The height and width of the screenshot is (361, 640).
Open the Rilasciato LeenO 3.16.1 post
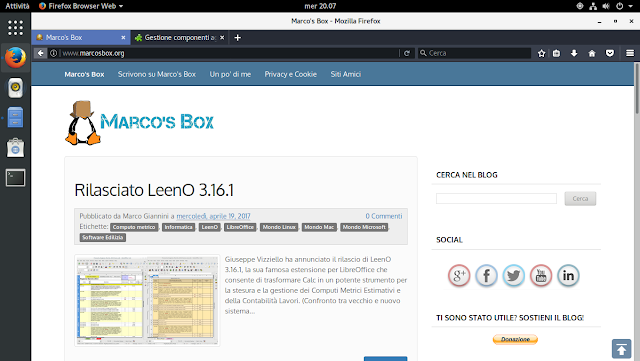tap(154, 190)
